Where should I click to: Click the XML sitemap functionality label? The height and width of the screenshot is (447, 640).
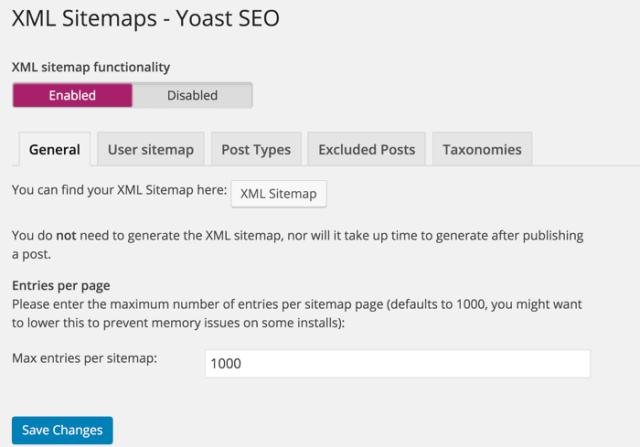pos(90,66)
